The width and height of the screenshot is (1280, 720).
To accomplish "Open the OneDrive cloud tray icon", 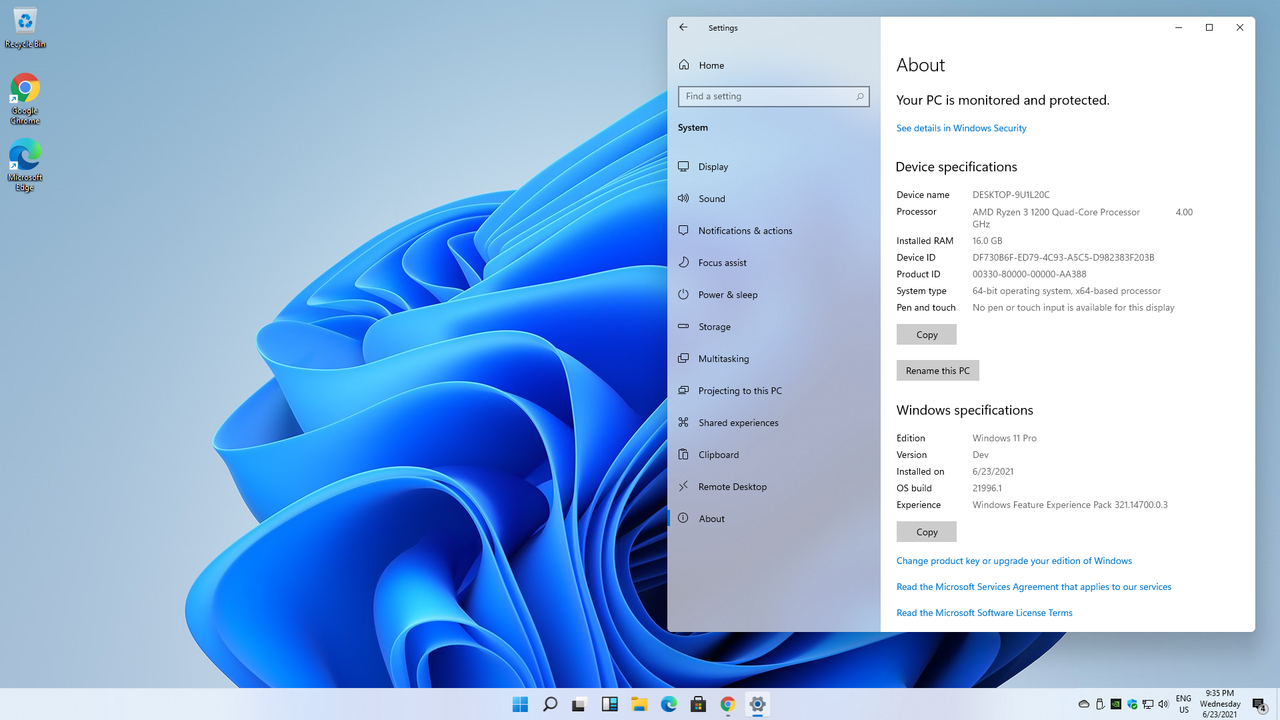I will (1084, 704).
